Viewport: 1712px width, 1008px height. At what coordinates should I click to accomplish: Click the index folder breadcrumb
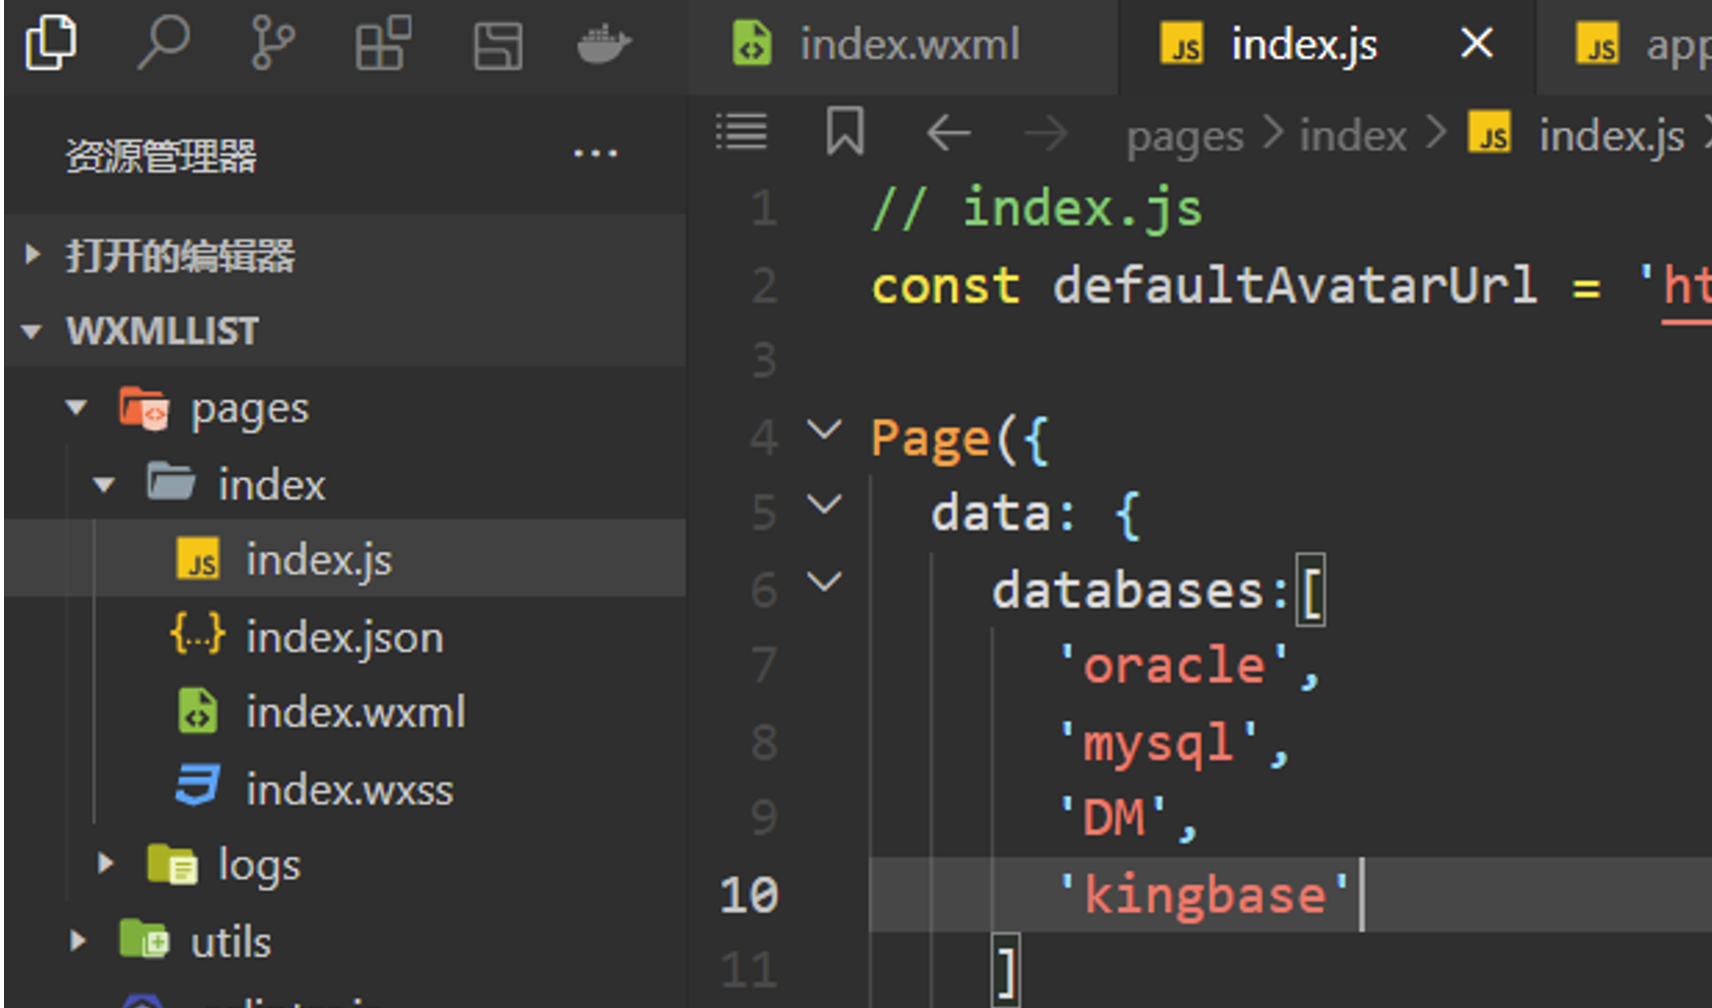coord(1353,136)
